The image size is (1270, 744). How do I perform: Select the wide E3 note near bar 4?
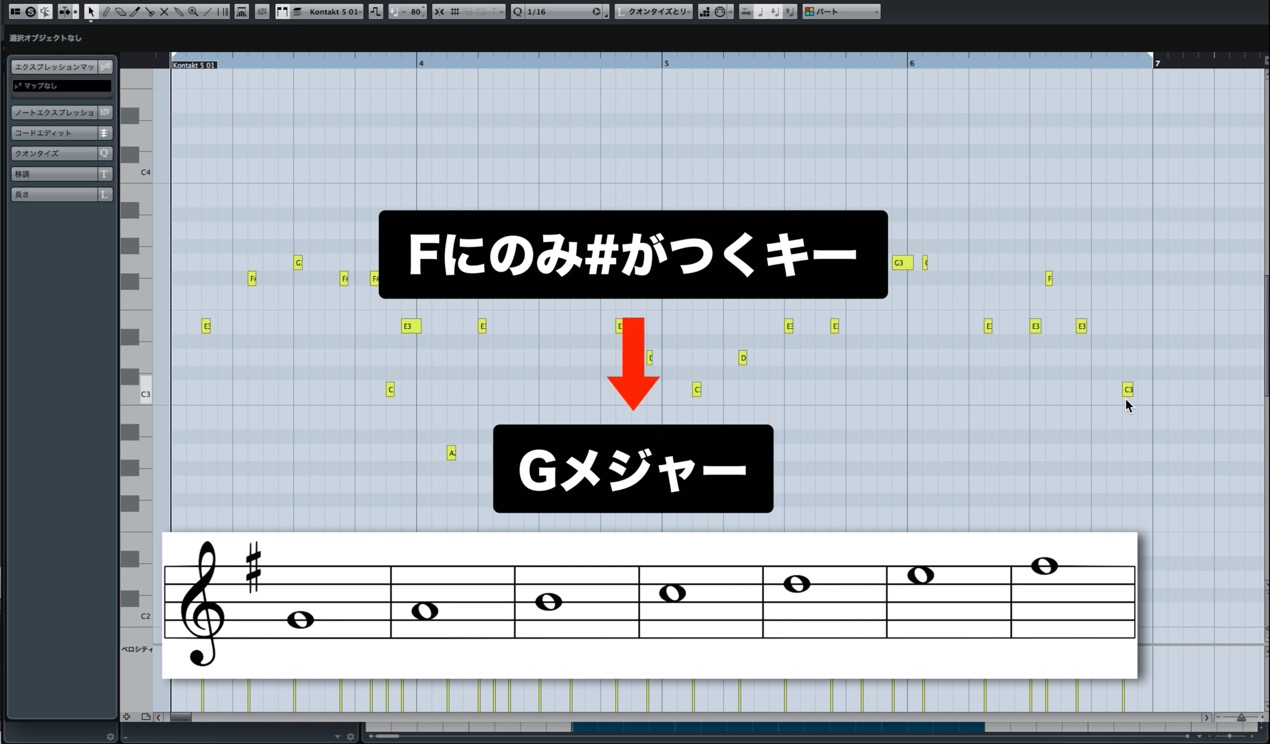[411, 326]
